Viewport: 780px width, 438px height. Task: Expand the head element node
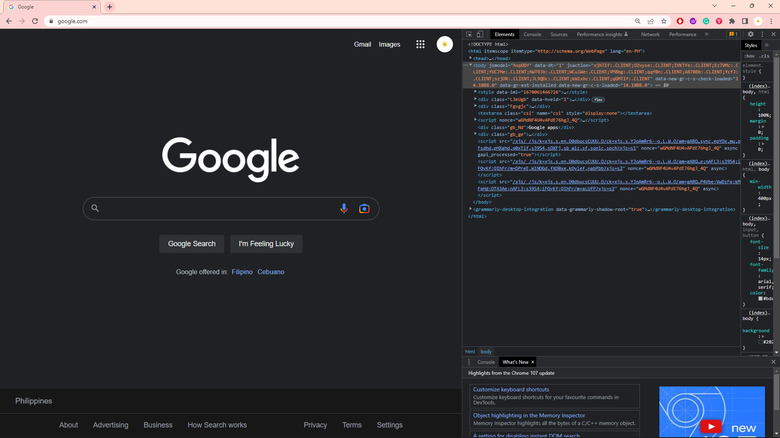(469, 58)
